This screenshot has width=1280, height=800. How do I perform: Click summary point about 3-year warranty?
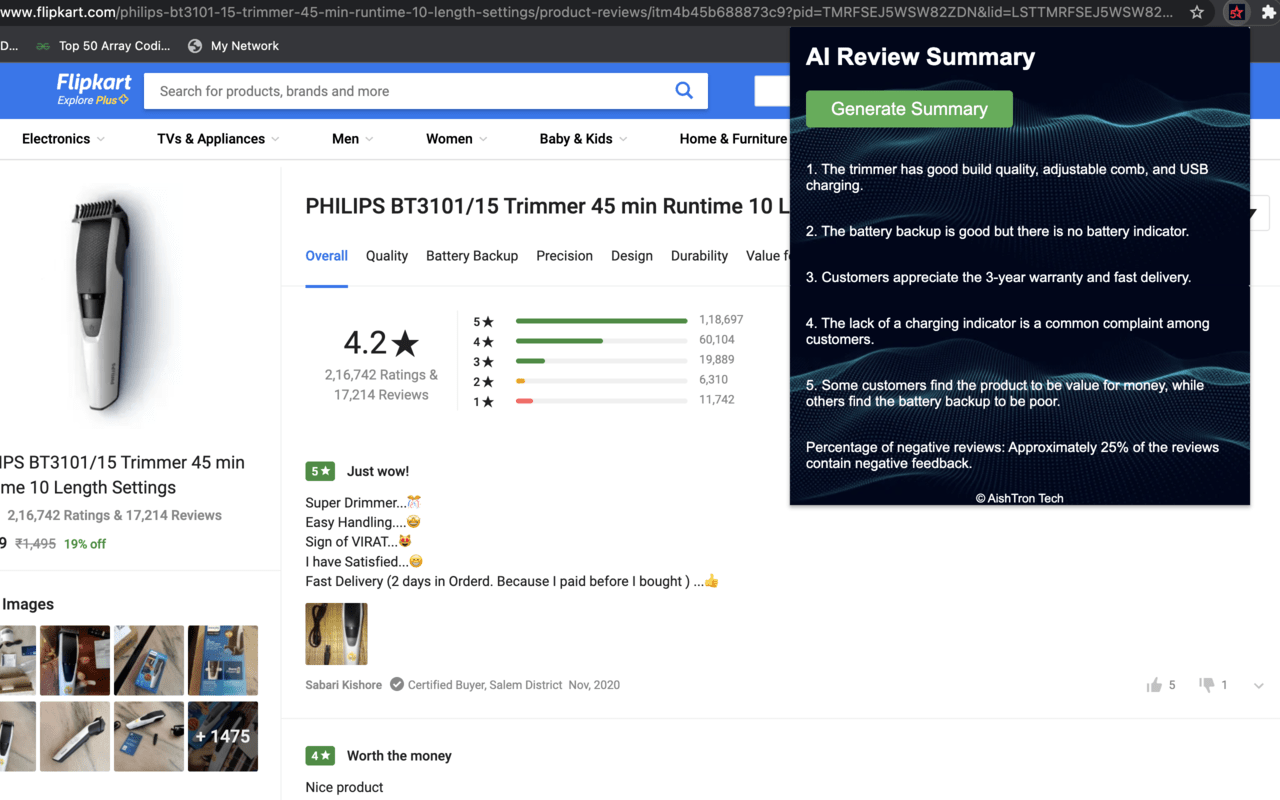click(998, 277)
